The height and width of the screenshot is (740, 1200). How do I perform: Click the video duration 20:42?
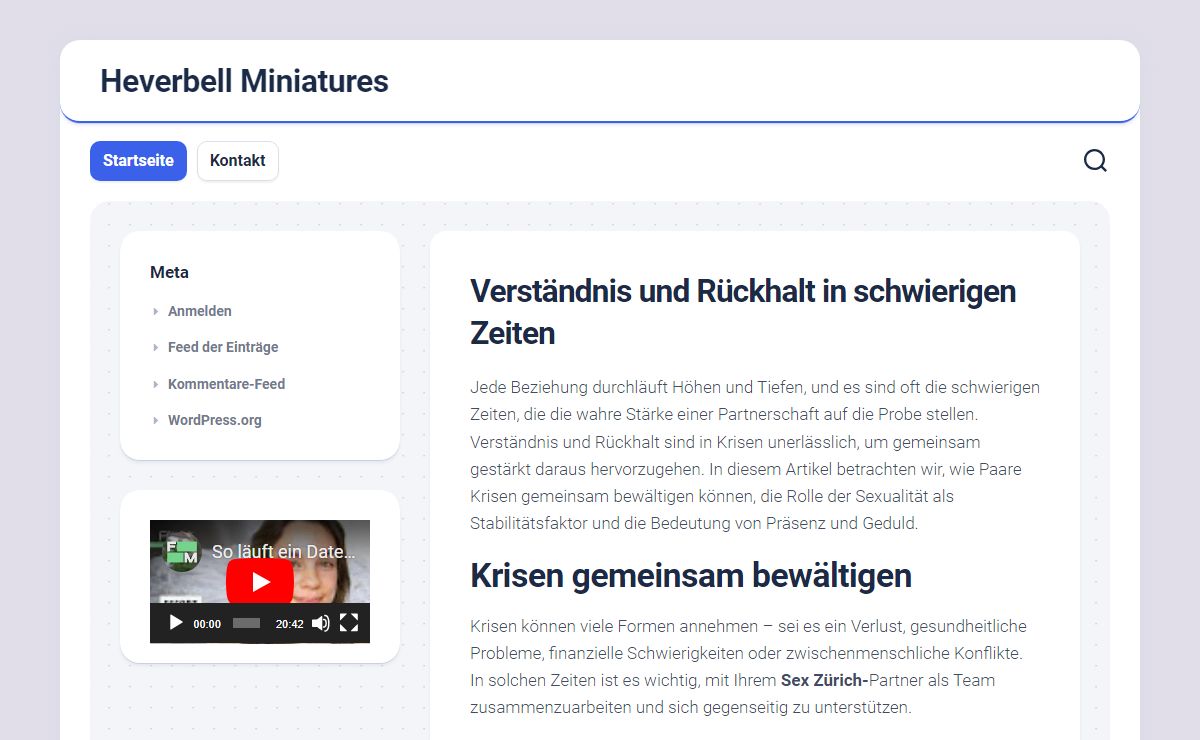tap(289, 624)
